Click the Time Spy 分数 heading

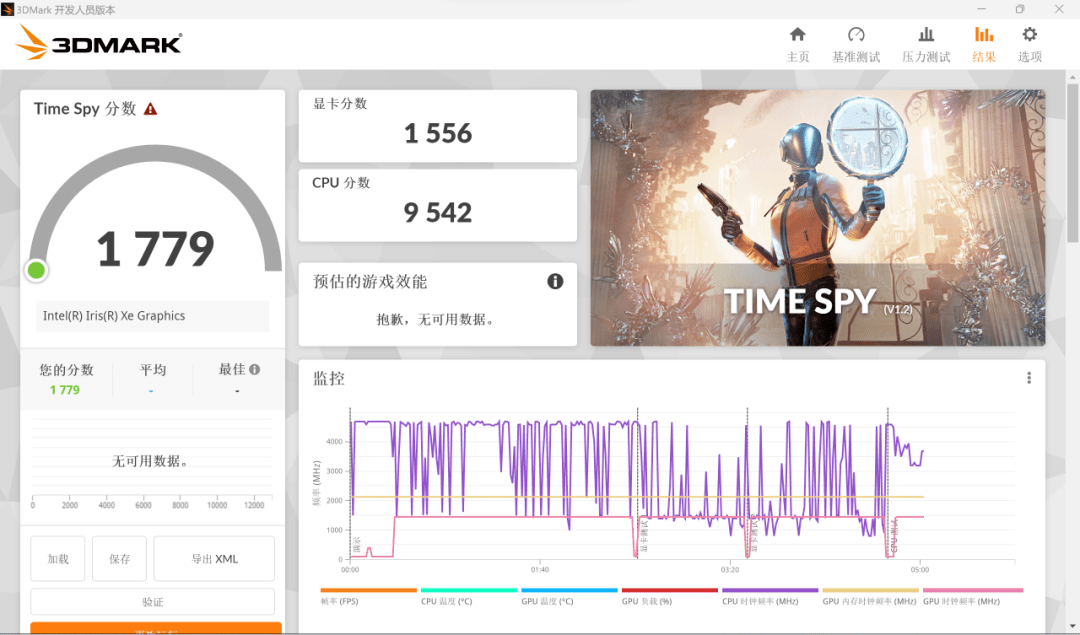tap(85, 109)
